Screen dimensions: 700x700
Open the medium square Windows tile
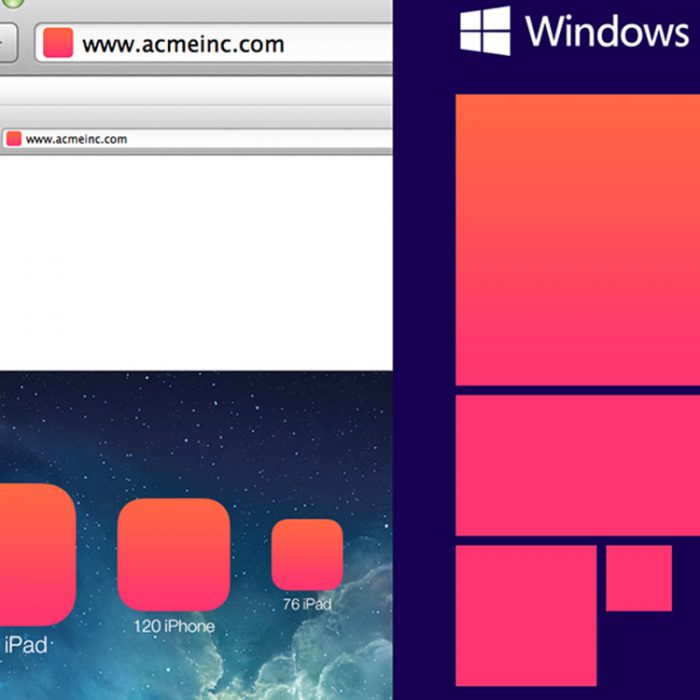click(526, 615)
